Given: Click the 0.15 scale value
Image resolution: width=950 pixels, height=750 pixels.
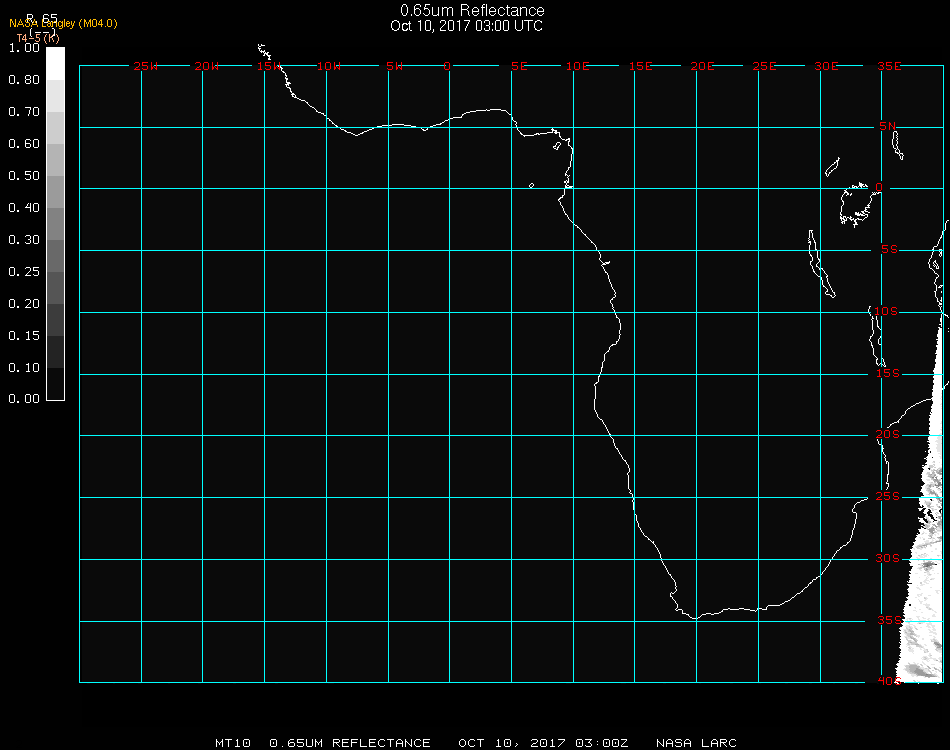Looking at the screenshot, I should [x=24, y=336].
